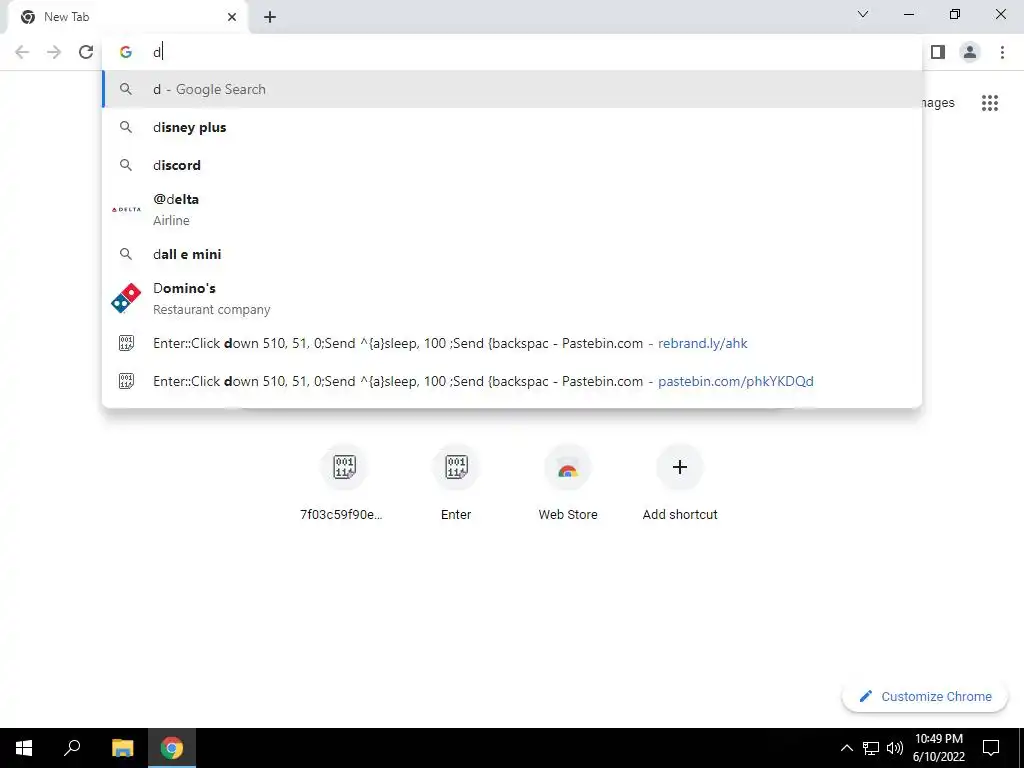Open the Enter shortcut tile
The width and height of the screenshot is (1024, 768).
456,483
